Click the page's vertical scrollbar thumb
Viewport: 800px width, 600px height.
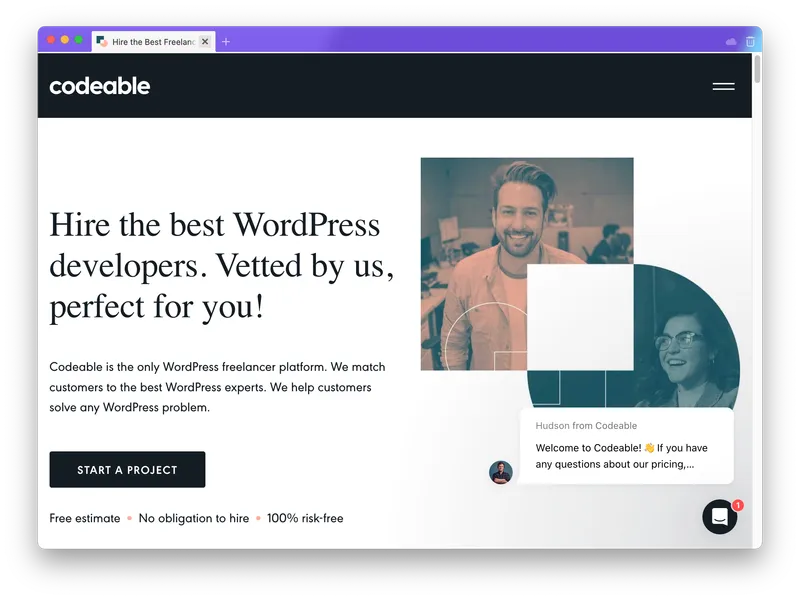(757, 70)
